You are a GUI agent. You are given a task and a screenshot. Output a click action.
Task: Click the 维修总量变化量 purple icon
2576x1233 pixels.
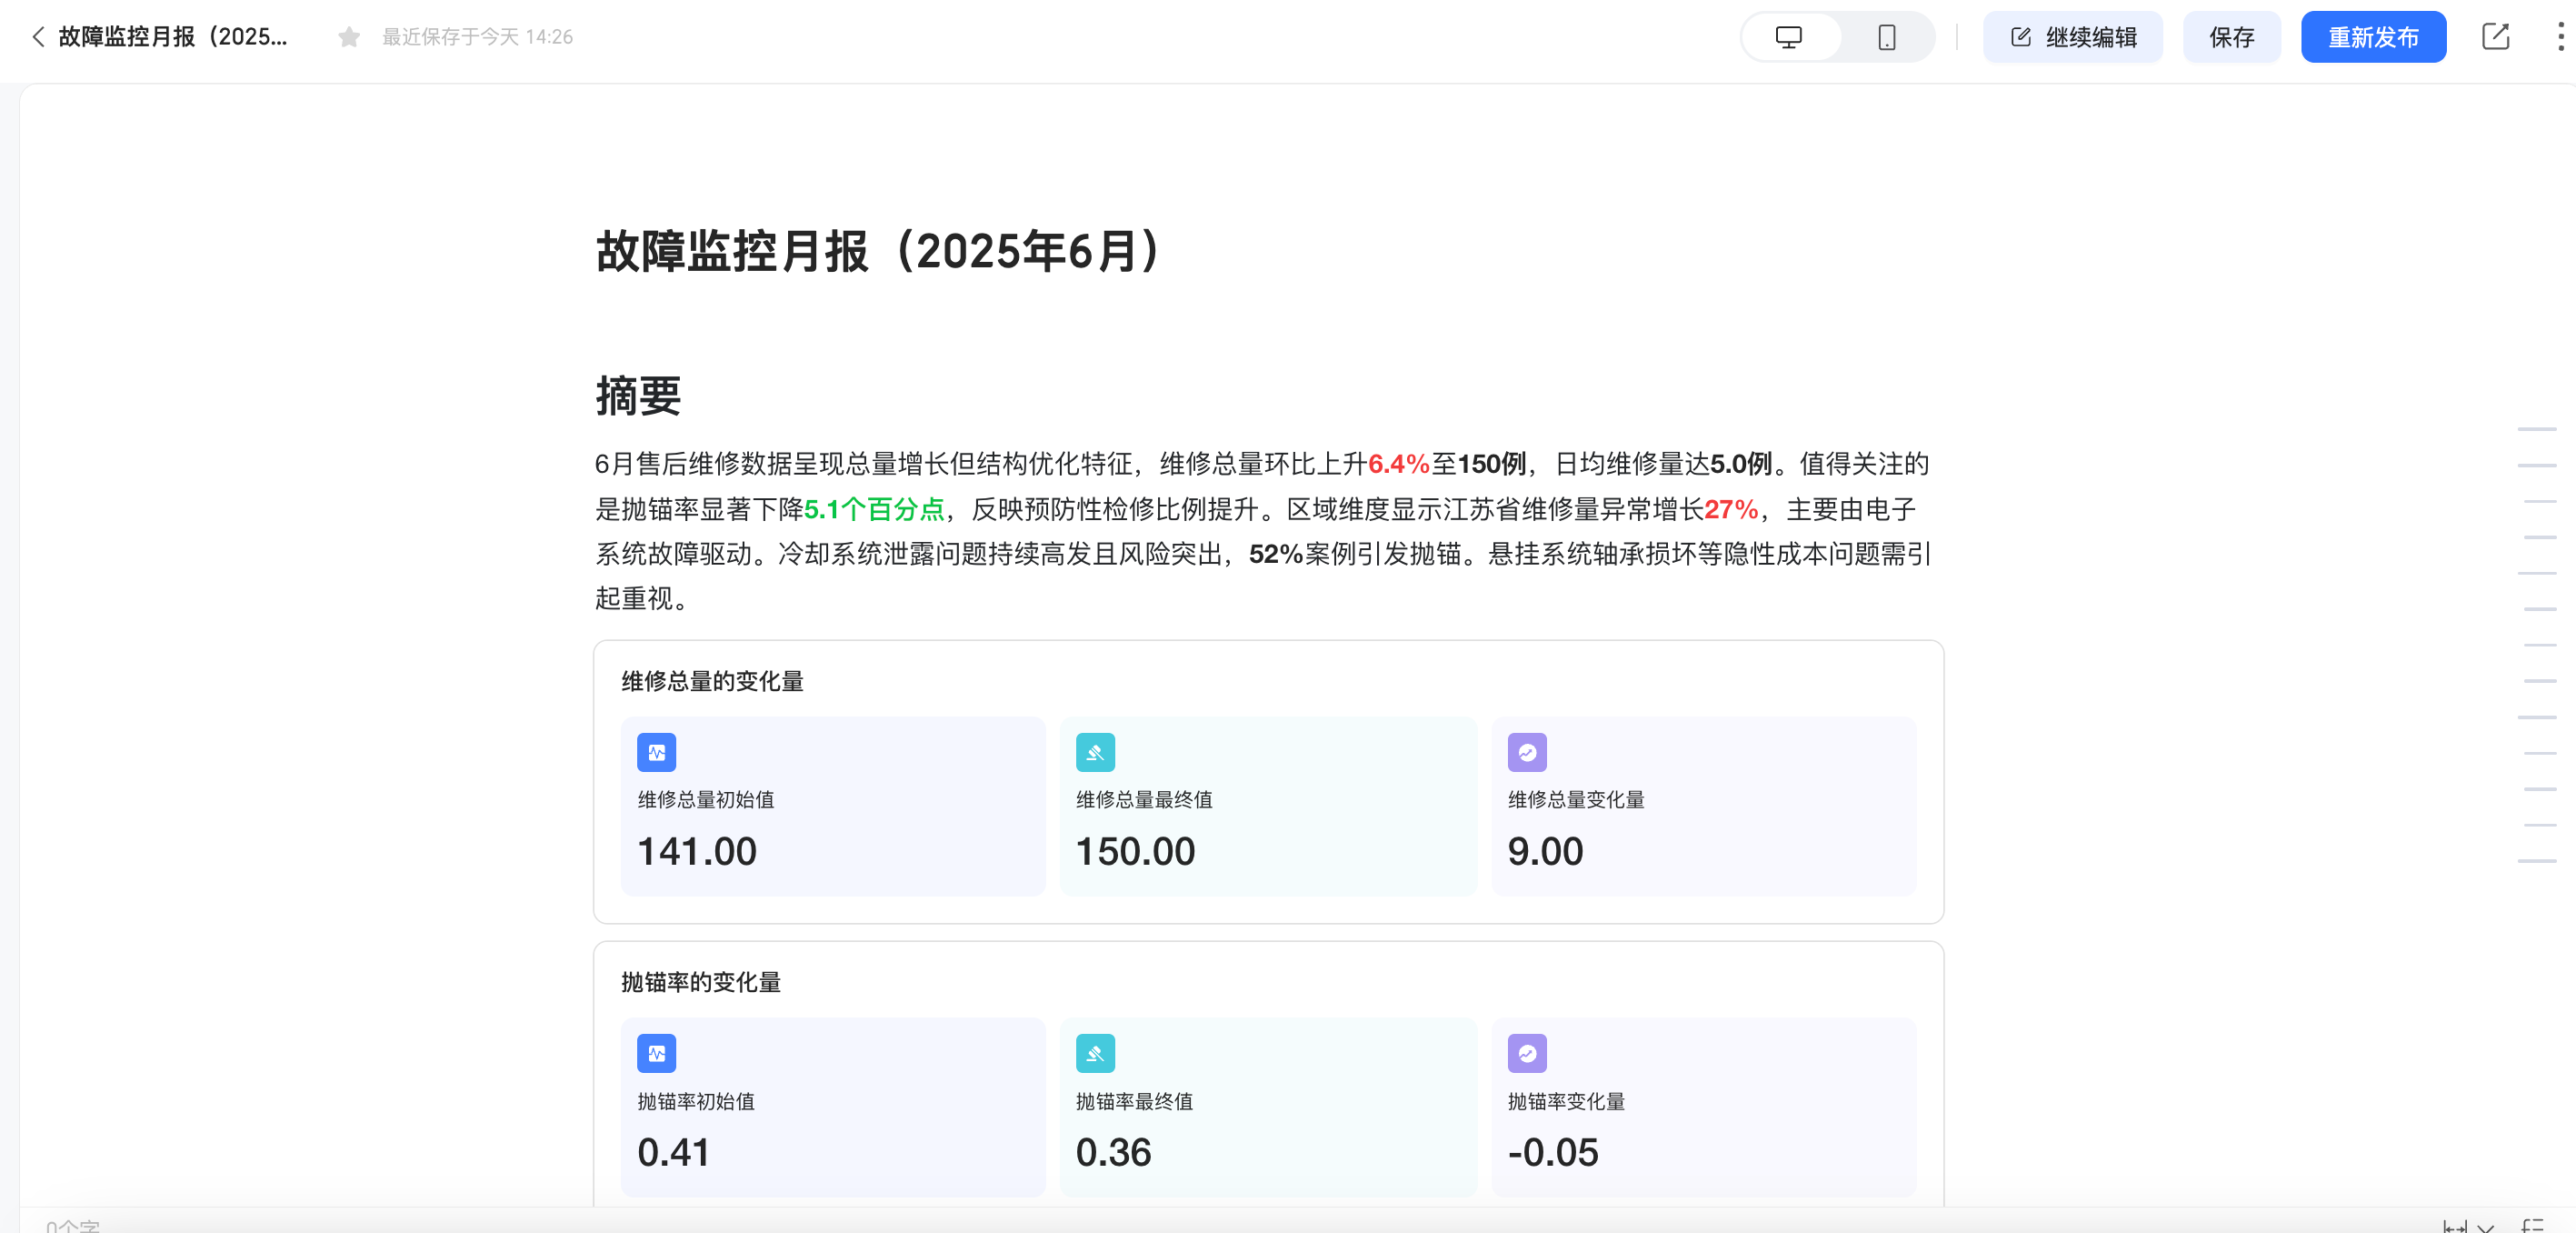pos(1527,752)
